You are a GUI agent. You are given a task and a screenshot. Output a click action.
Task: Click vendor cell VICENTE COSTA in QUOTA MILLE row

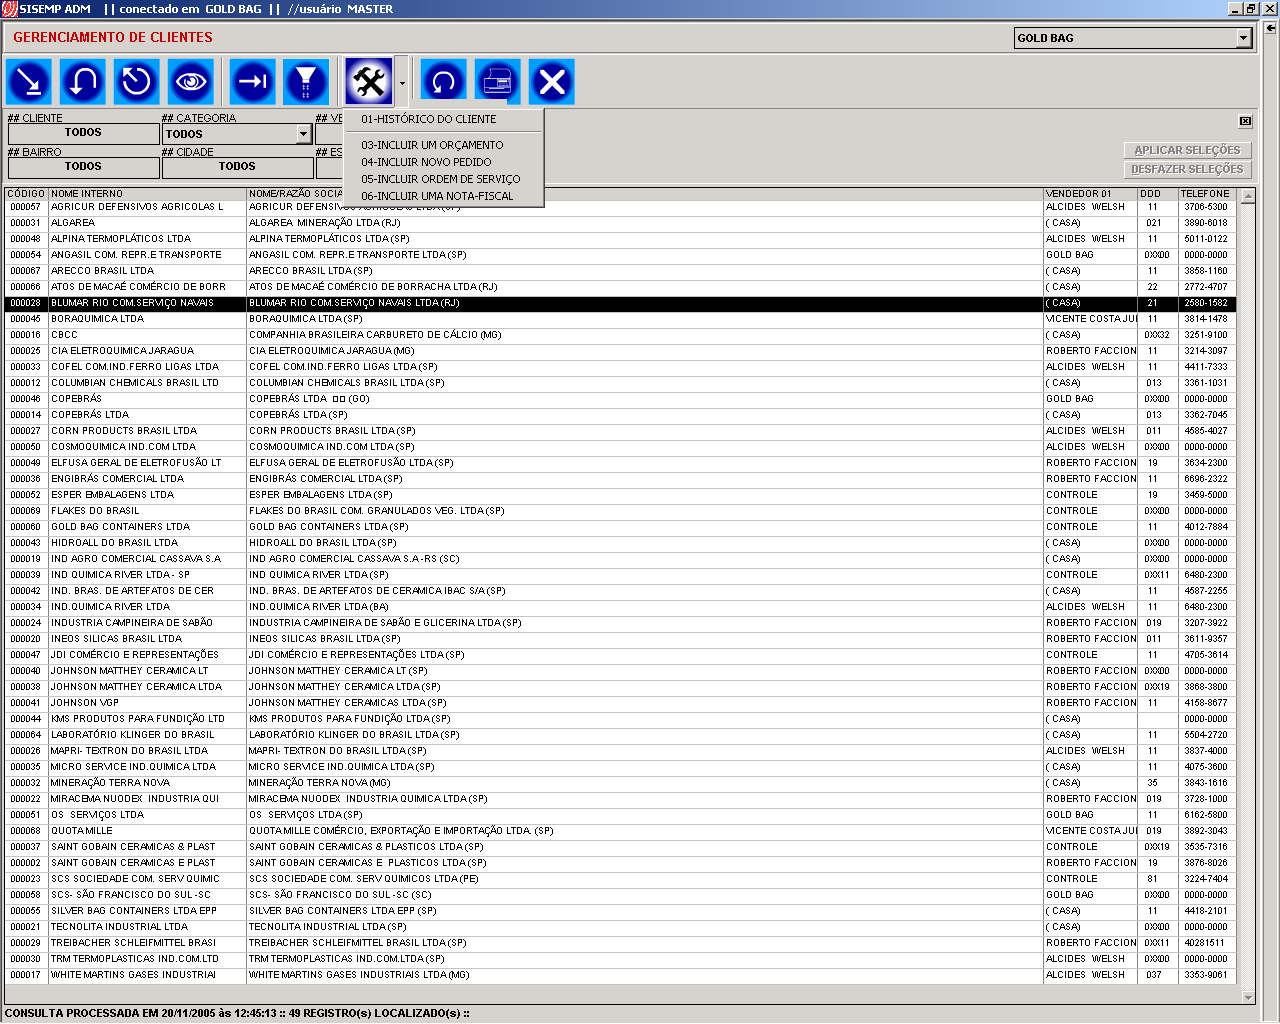[x=1090, y=831]
